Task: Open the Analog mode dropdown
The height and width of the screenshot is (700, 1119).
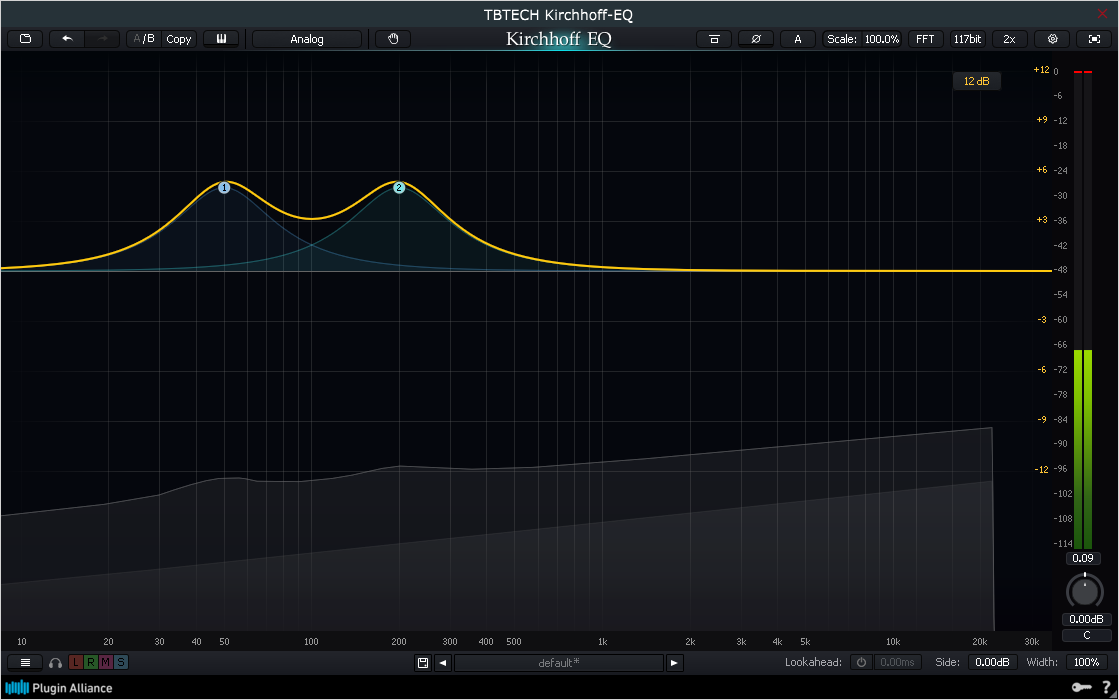Action: point(307,39)
